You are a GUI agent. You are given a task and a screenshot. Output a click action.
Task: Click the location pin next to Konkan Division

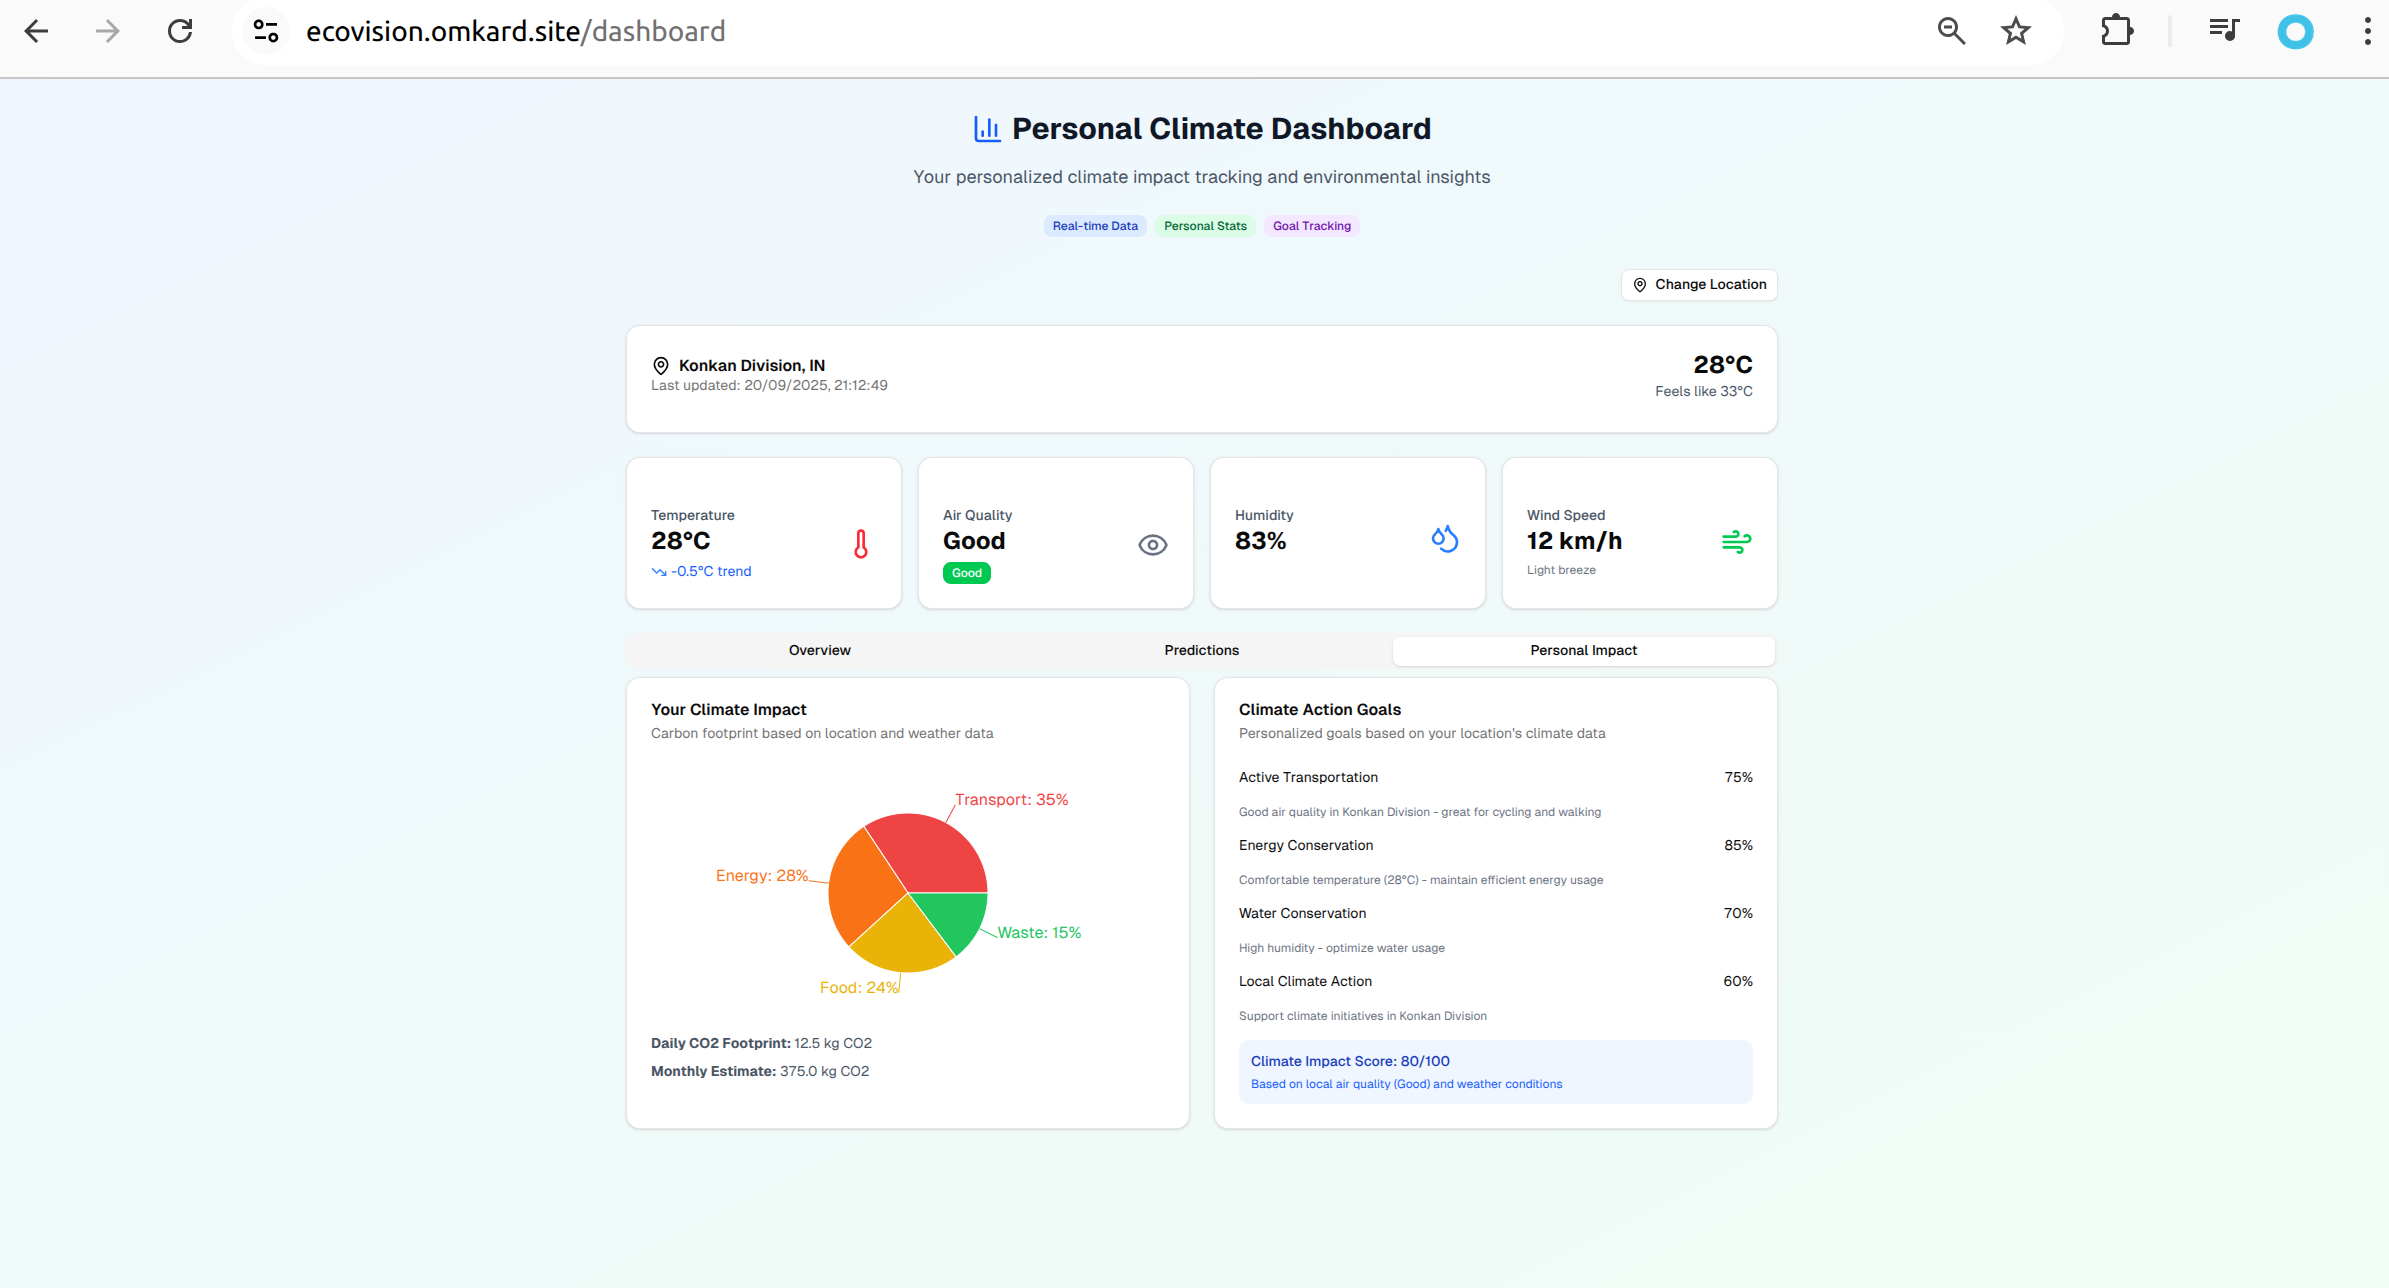point(660,366)
